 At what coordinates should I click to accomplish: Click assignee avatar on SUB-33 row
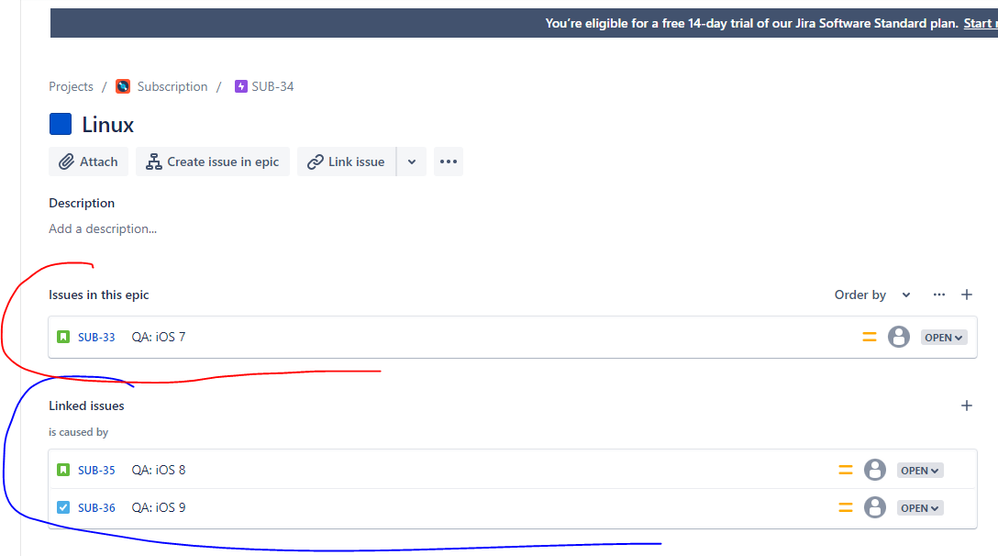coord(899,337)
